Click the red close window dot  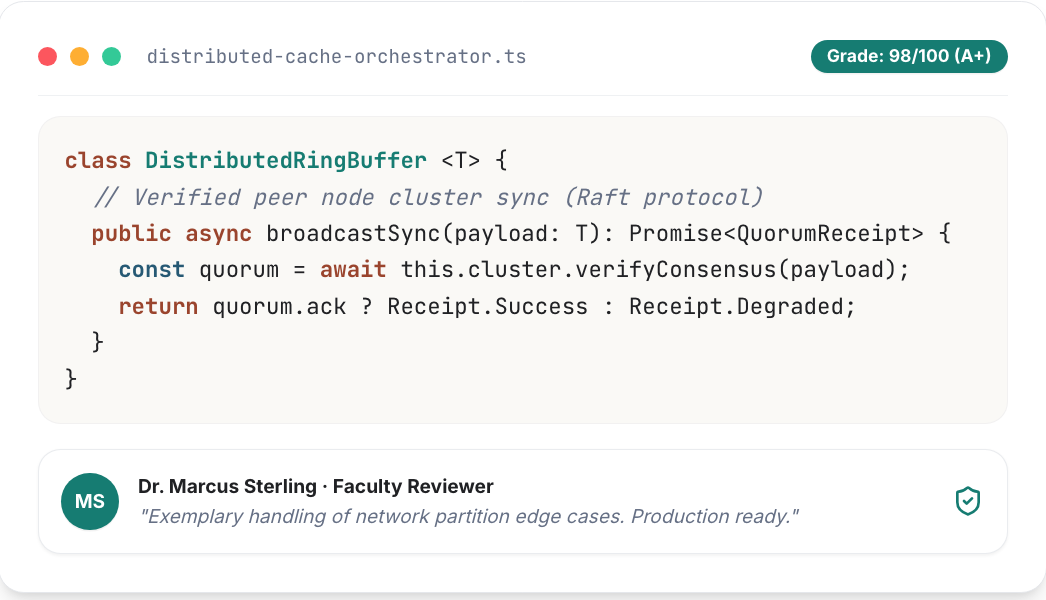[47, 57]
